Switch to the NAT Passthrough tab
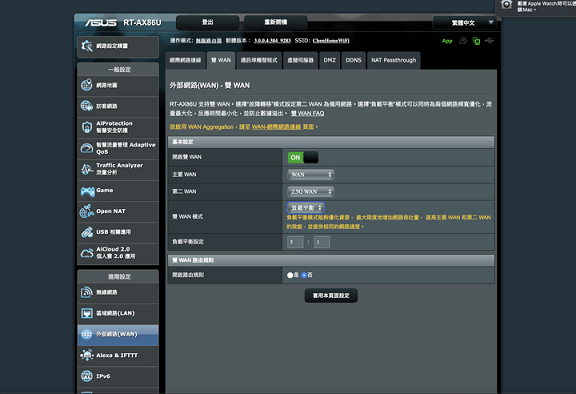 (x=393, y=60)
